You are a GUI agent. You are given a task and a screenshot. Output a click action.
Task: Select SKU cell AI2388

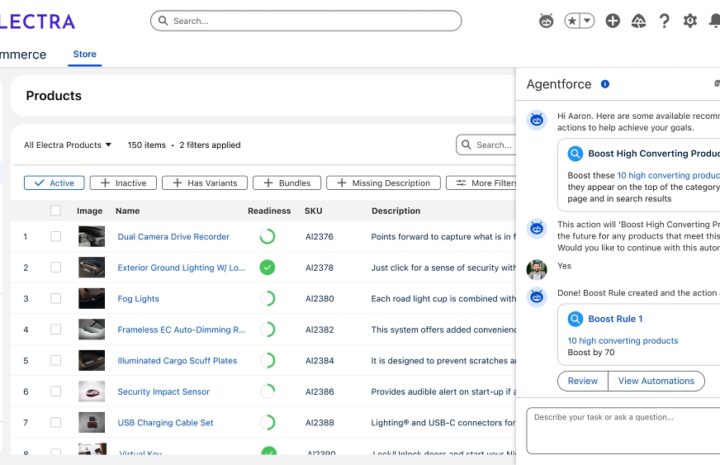click(x=320, y=423)
